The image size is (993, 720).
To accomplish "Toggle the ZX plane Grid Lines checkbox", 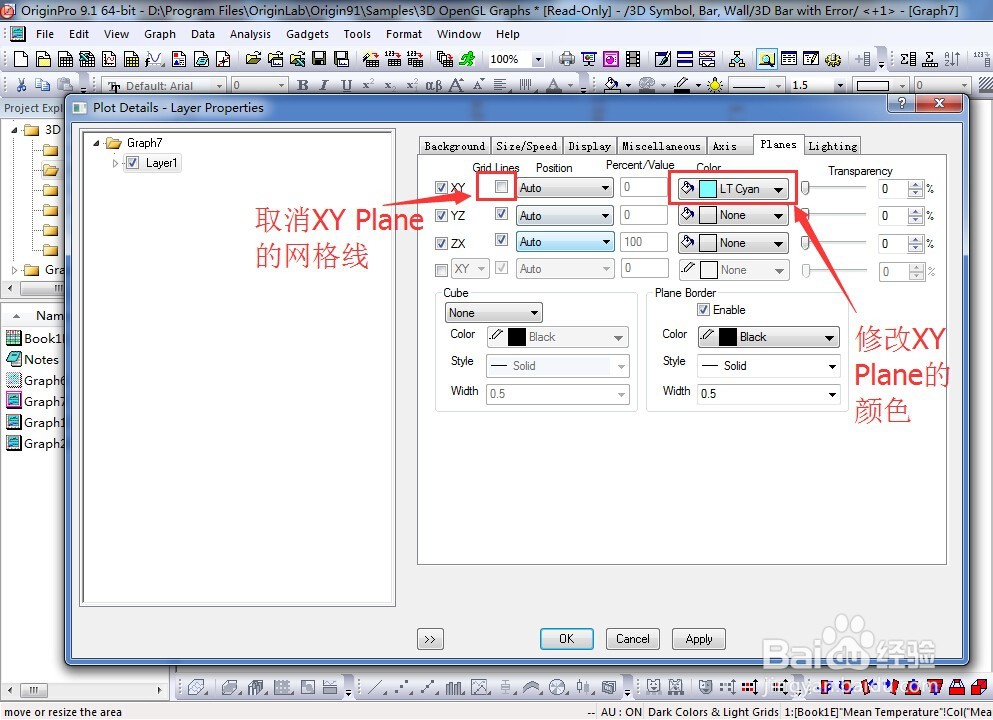I will click(502, 240).
